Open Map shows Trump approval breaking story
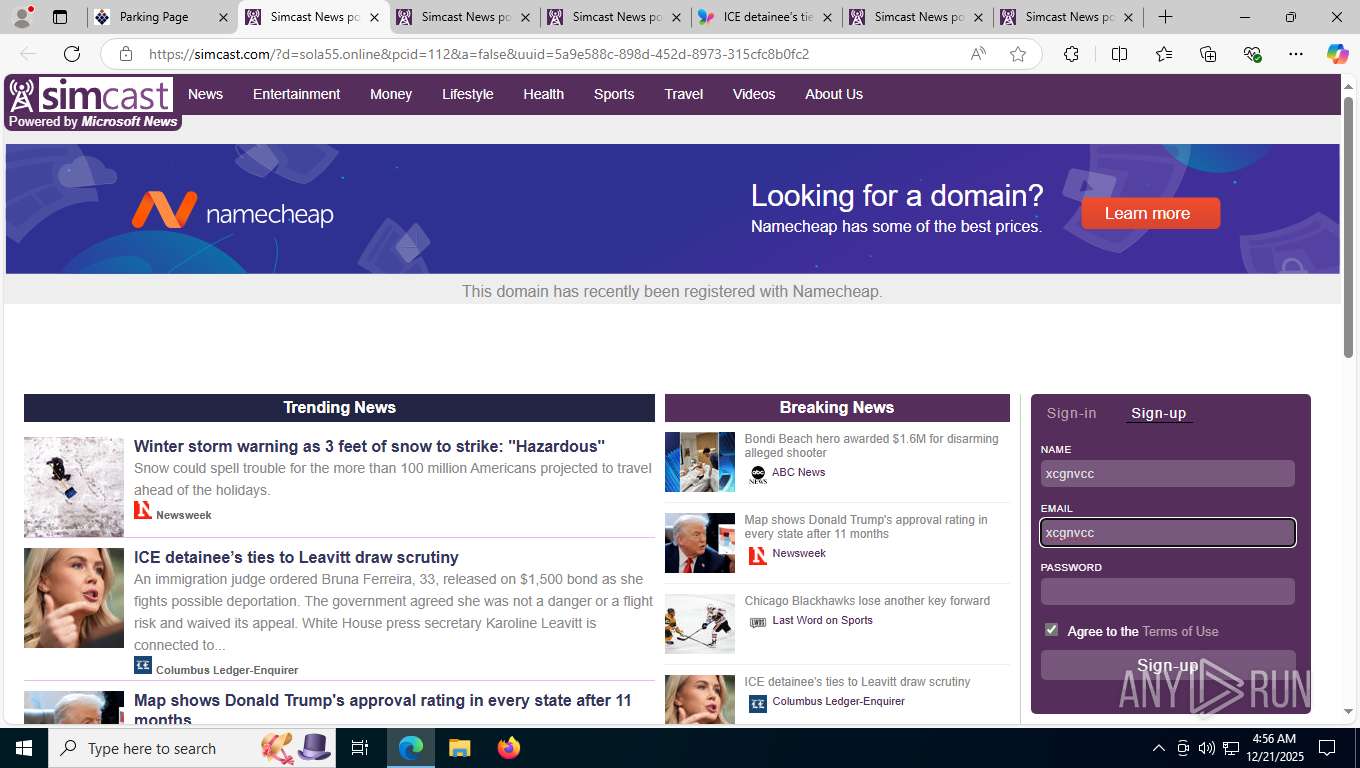 click(x=866, y=527)
